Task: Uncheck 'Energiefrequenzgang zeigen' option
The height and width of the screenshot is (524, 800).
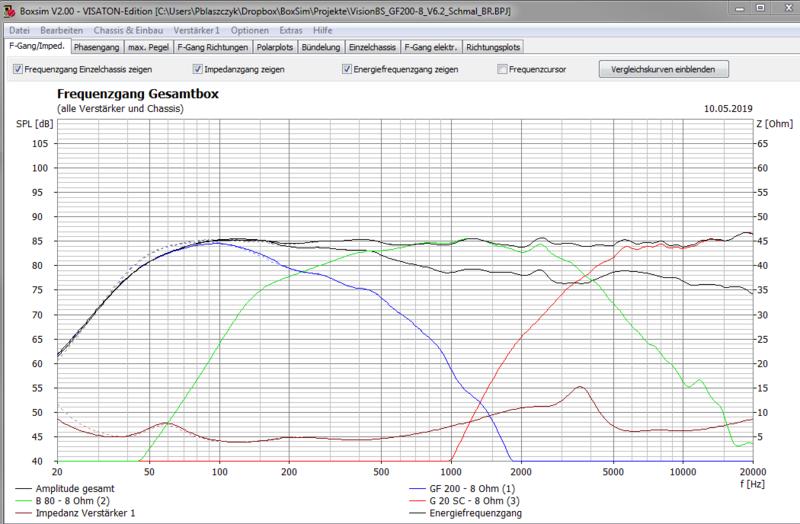Action: (x=347, y=70)
